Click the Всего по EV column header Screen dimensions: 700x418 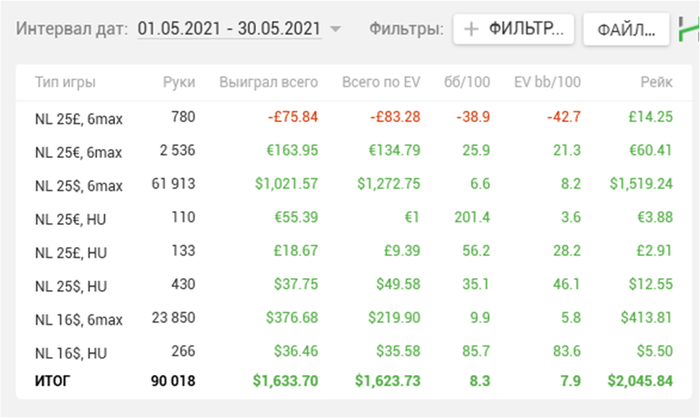point(378,83)
